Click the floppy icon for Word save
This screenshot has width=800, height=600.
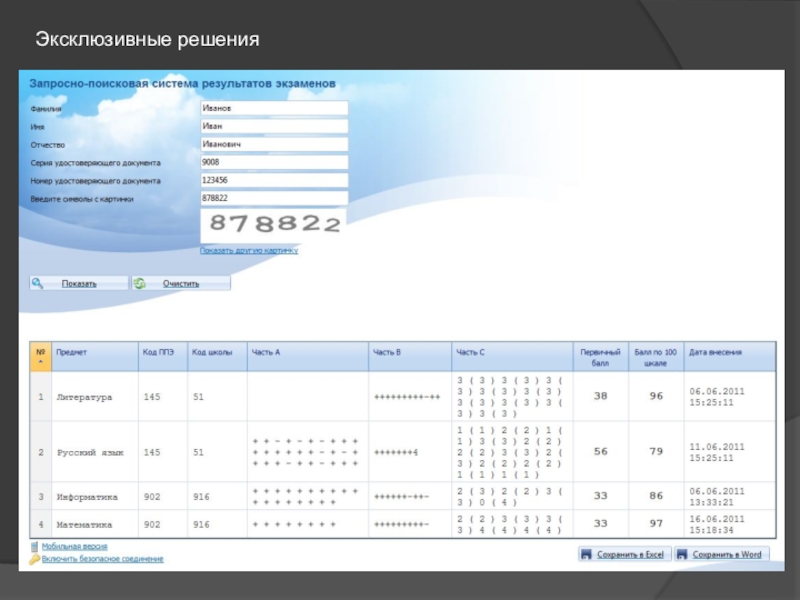click(x=682, y=554)
